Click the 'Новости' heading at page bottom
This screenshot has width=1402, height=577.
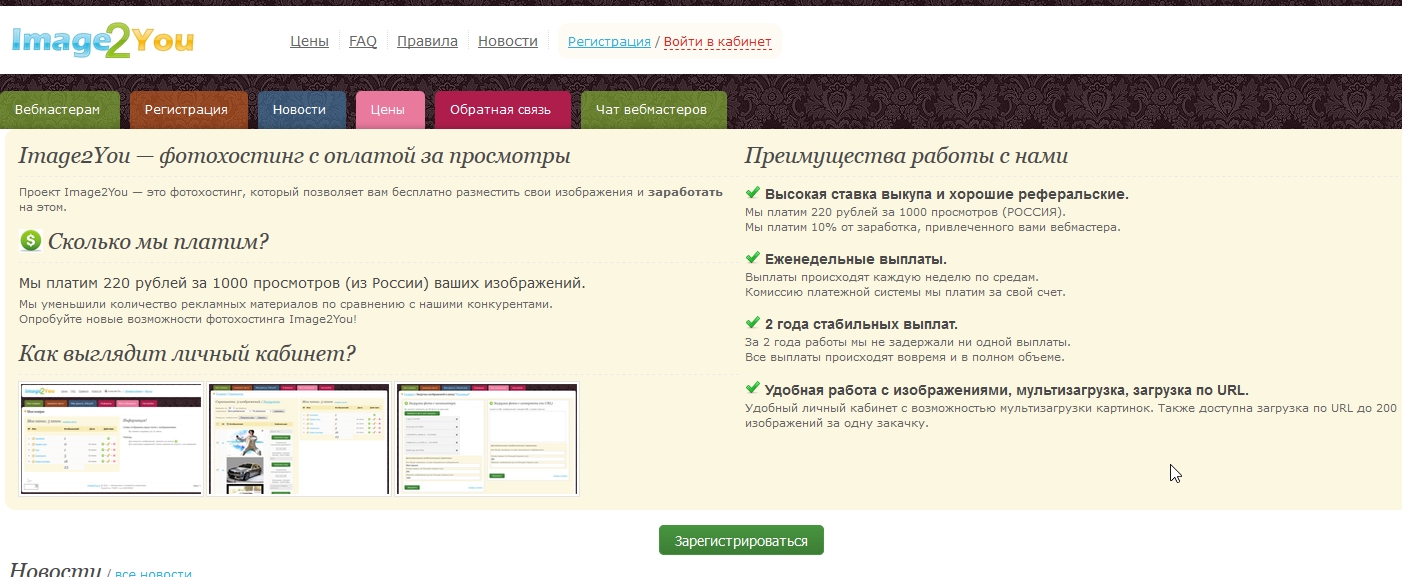click(x=55, y=571)
